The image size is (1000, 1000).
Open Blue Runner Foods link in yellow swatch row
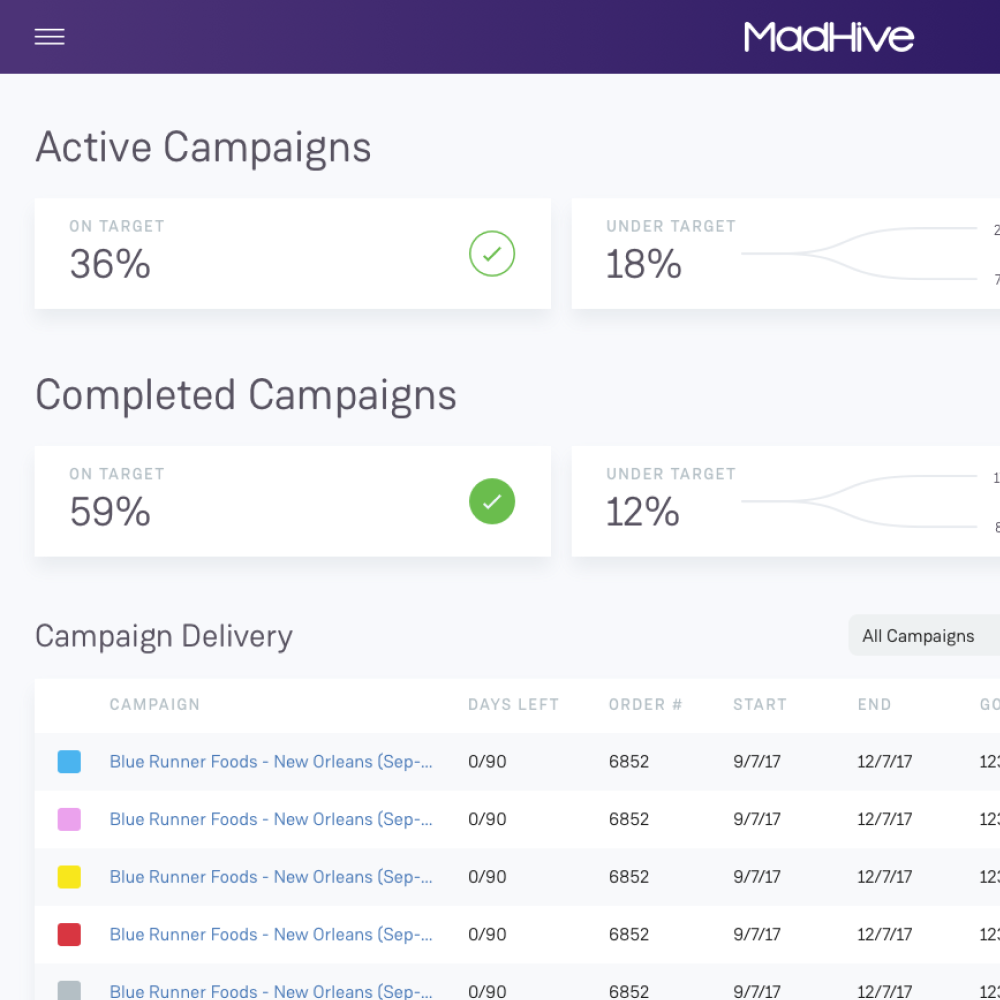[x=270, y=877]
